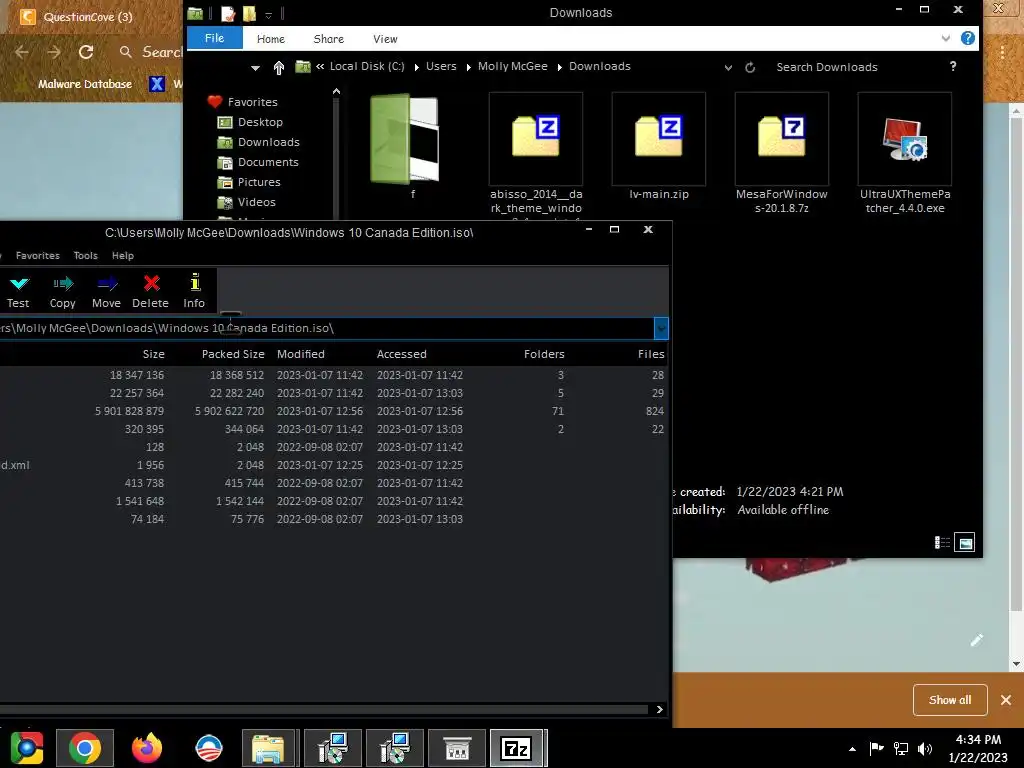Open the recent locations dropdown in Explorer
Viewport: 1024px width, 768px height.
point(255,68)
